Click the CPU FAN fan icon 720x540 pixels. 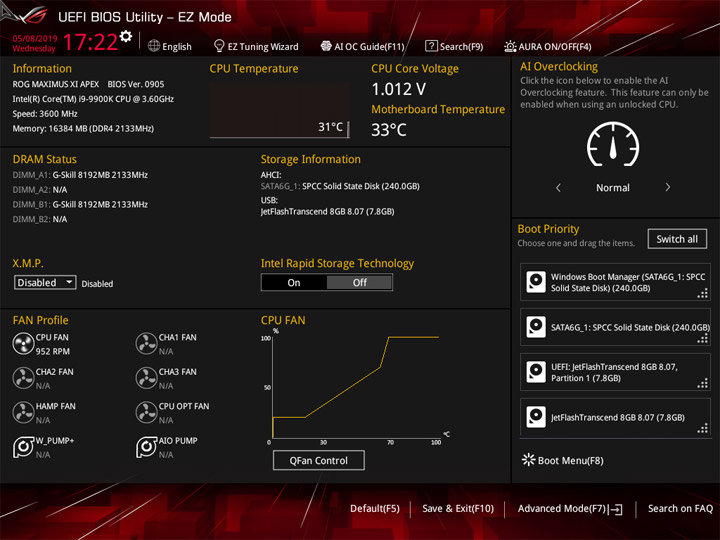coord(23,343)
